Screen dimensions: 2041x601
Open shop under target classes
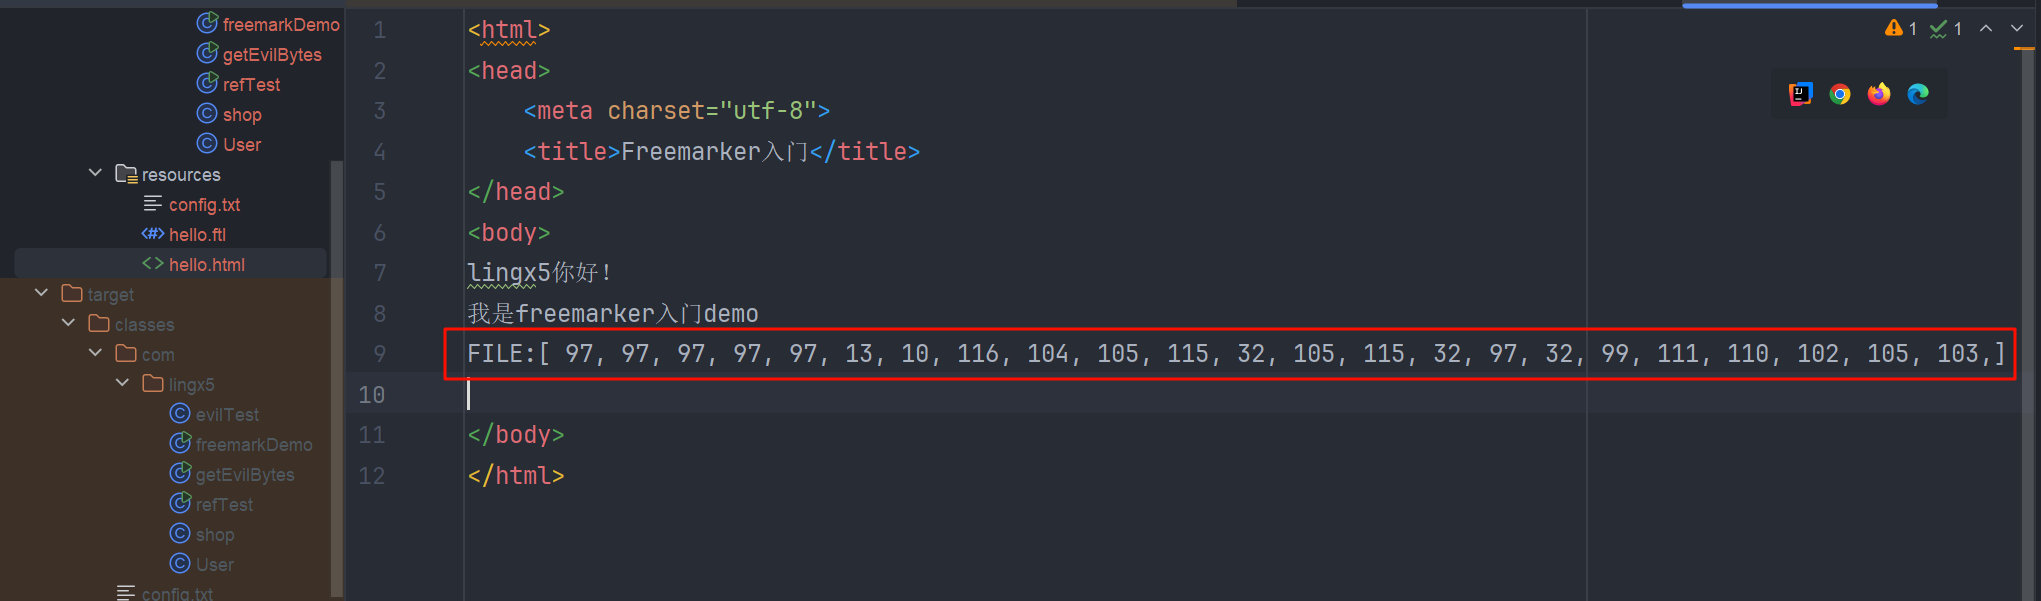coord(215,534)
